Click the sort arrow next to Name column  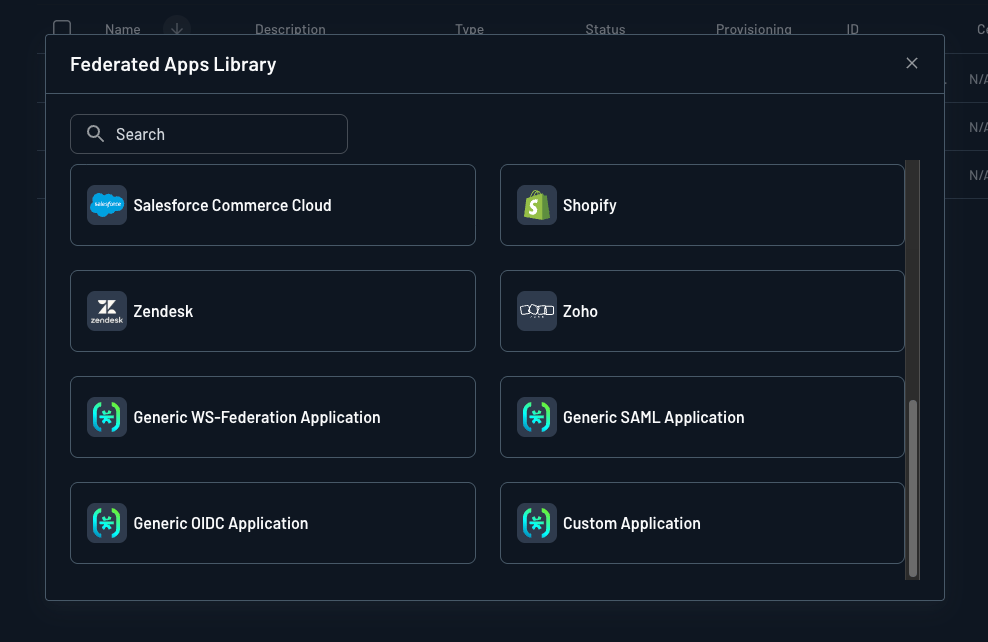(x=177, y=28)
